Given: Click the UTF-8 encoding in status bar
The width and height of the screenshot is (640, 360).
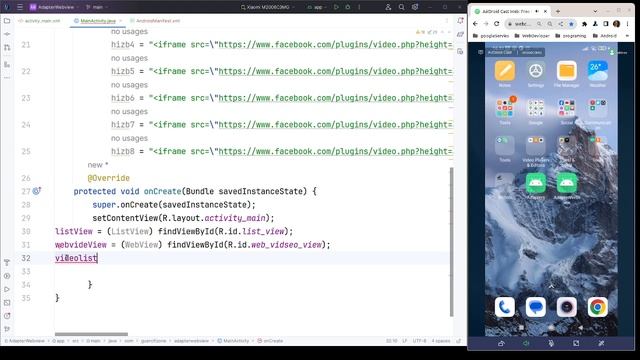Looking at the screenshot, I should click(x=420, y=341).
